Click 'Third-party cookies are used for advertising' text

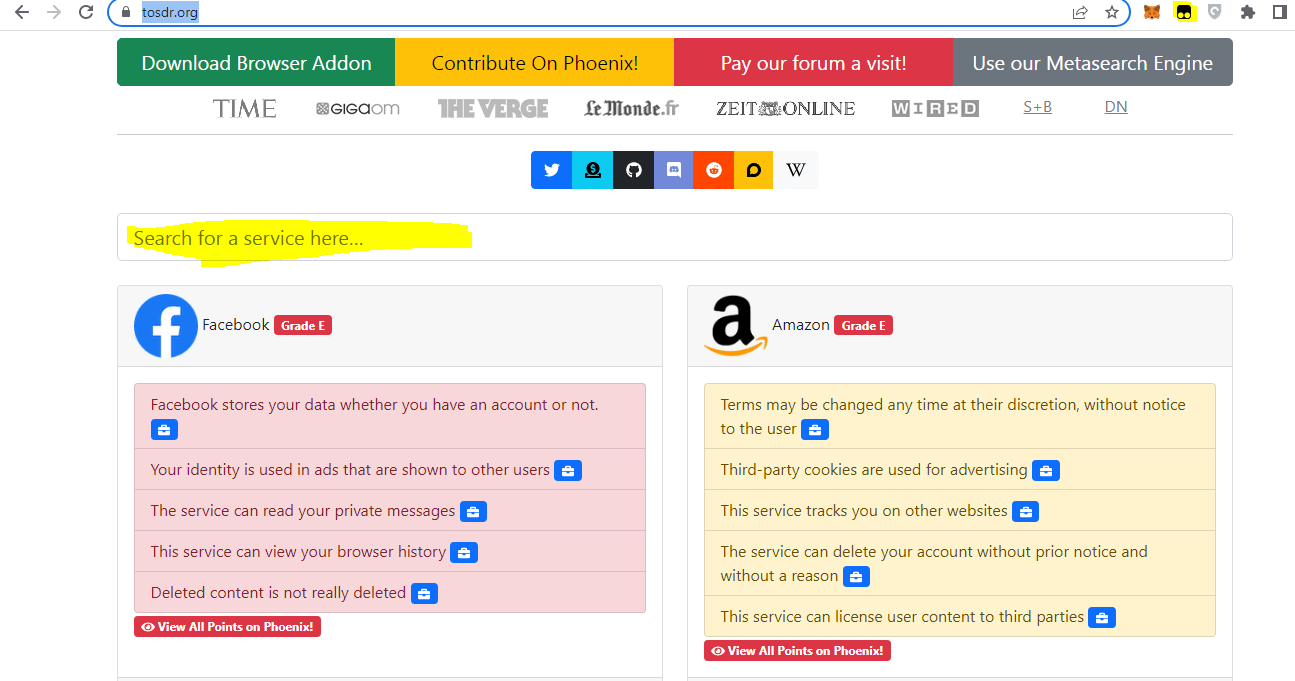tap(874, 470)
